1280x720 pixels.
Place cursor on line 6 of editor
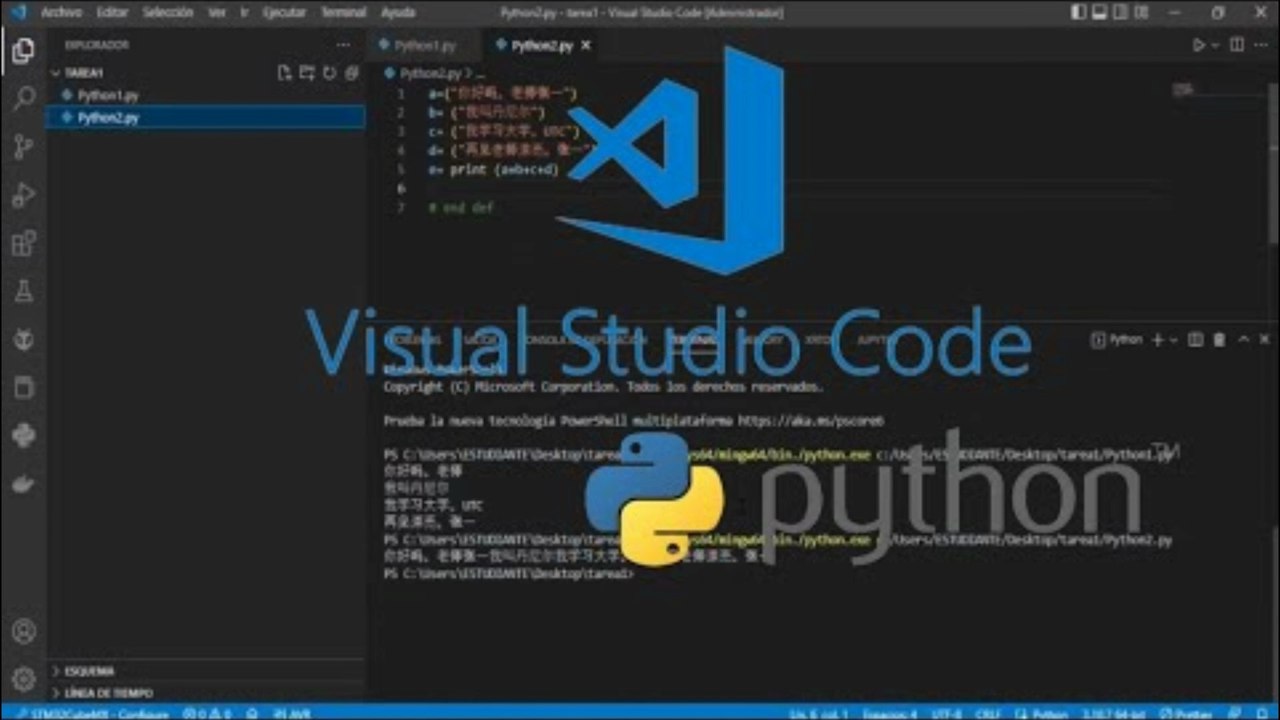(800, 188)
